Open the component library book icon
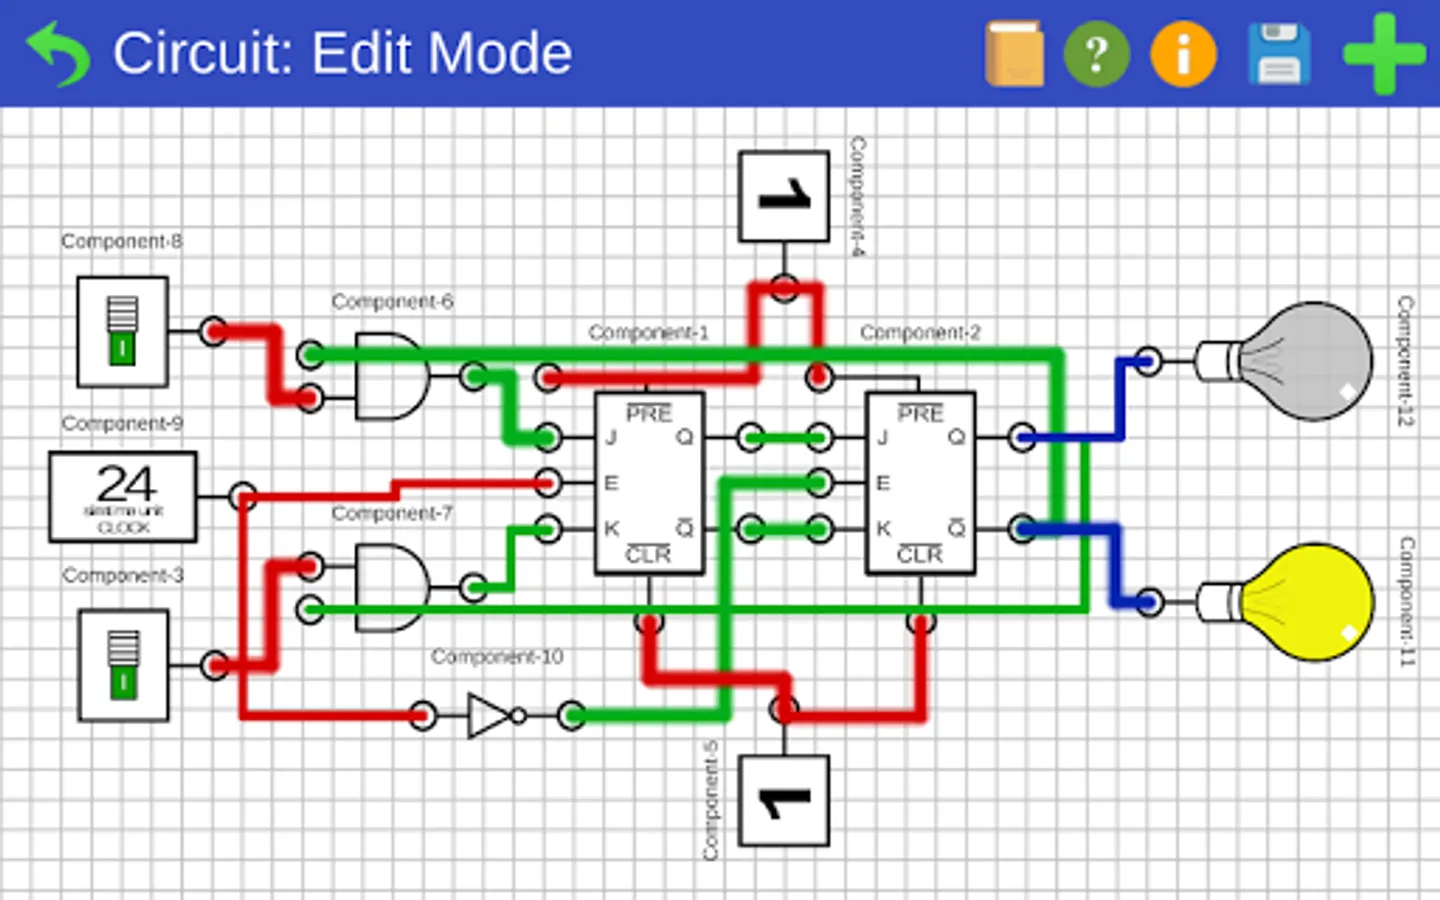Viewport: 1440px width, 900px height. coord(1014,53)
